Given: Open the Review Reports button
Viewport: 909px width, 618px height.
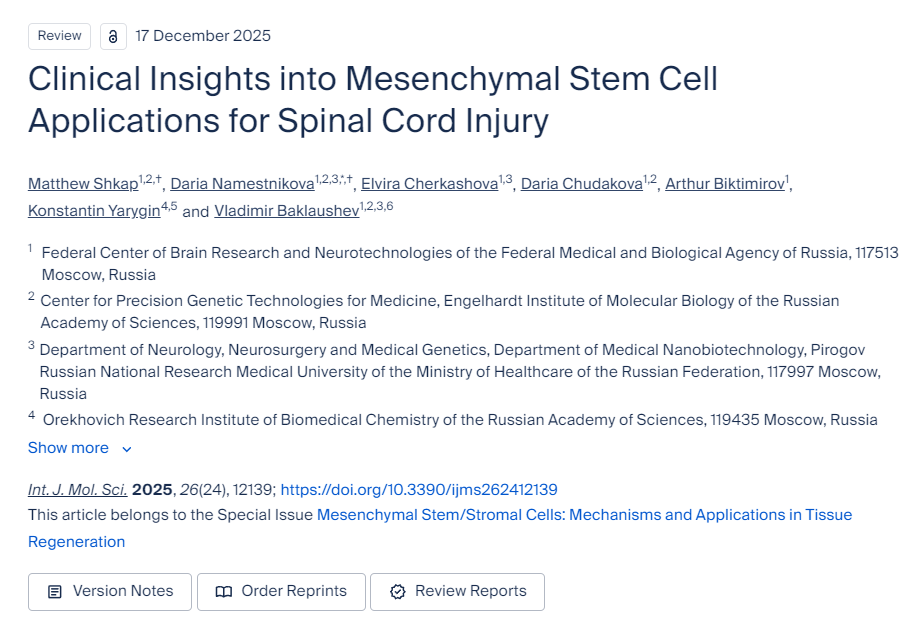Looking at the screenshot, I should [x=457, y=592].
